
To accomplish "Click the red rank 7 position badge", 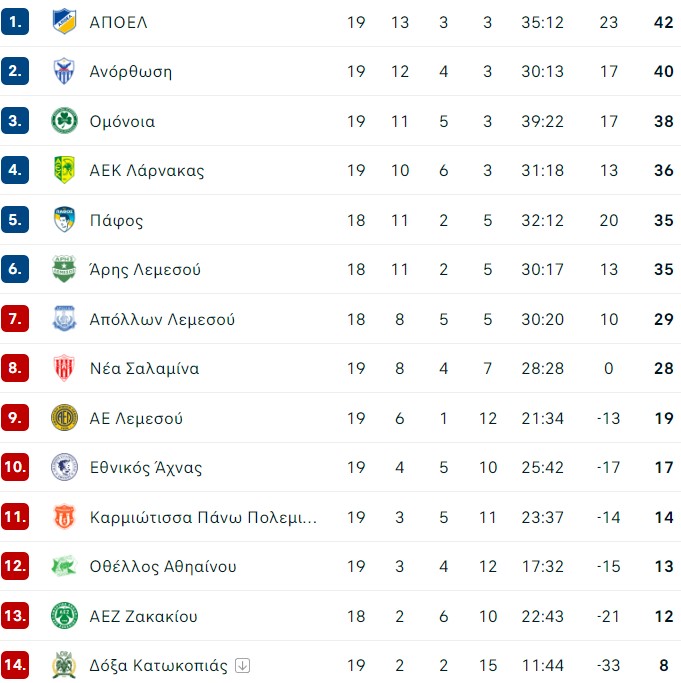I will [x=15, y=319].
